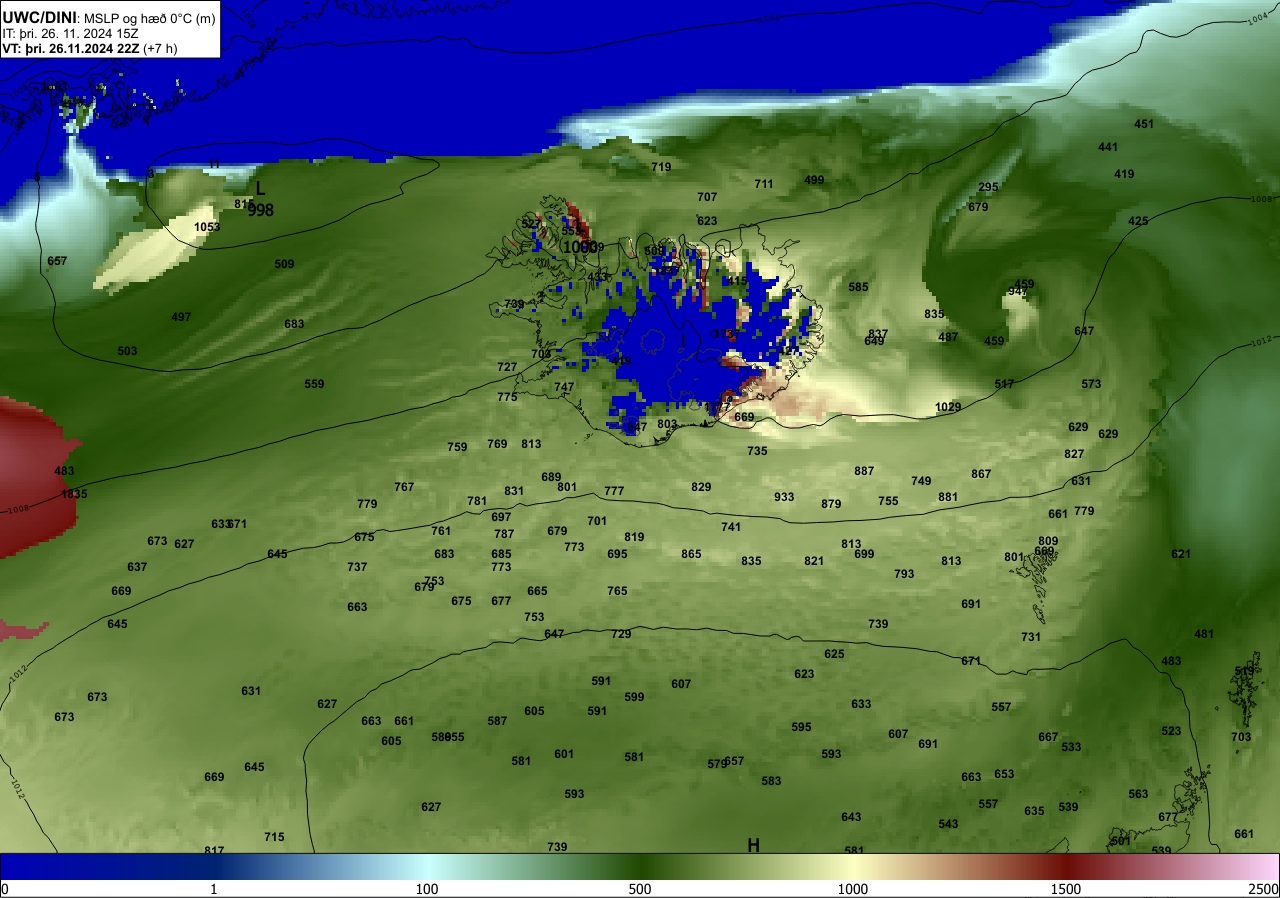The image size is (1280, 898).
Task: Click the 719 height value
Action: [x=661, y=167]
